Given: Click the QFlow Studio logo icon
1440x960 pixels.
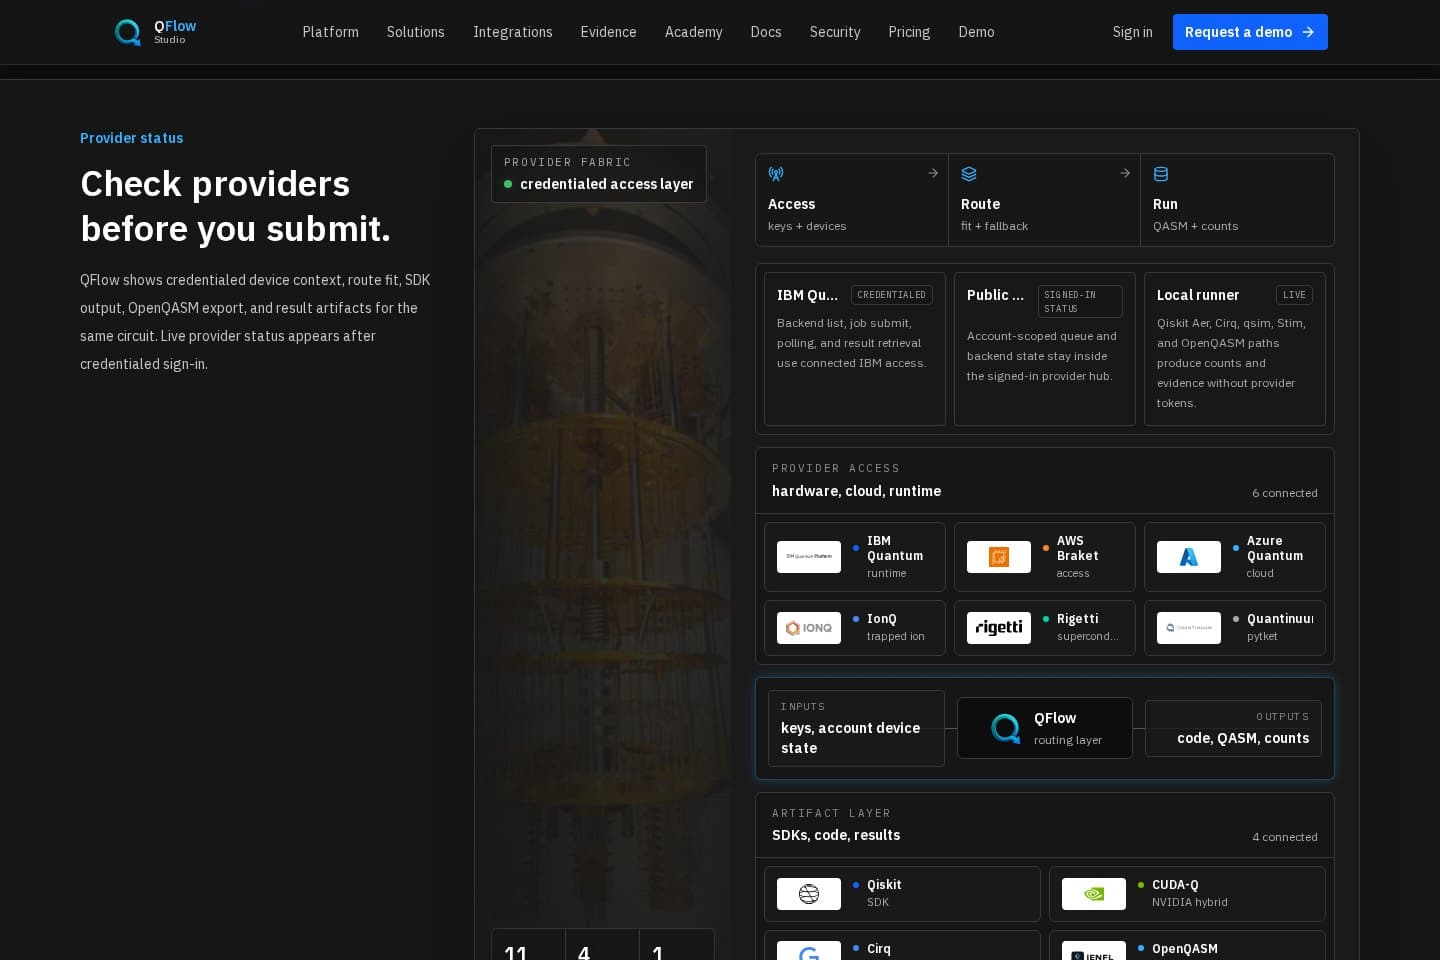Looking at the screenshot, I should coord(127,32).
